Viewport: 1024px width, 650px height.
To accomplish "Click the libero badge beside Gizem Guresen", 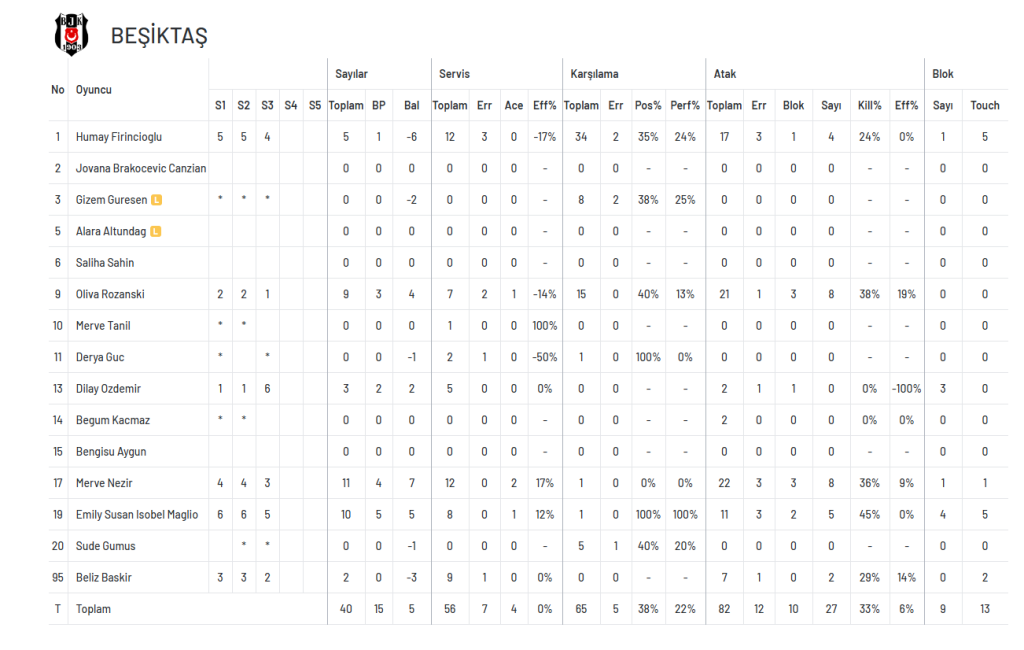I will pyautogui.click(x=157, y=200).
